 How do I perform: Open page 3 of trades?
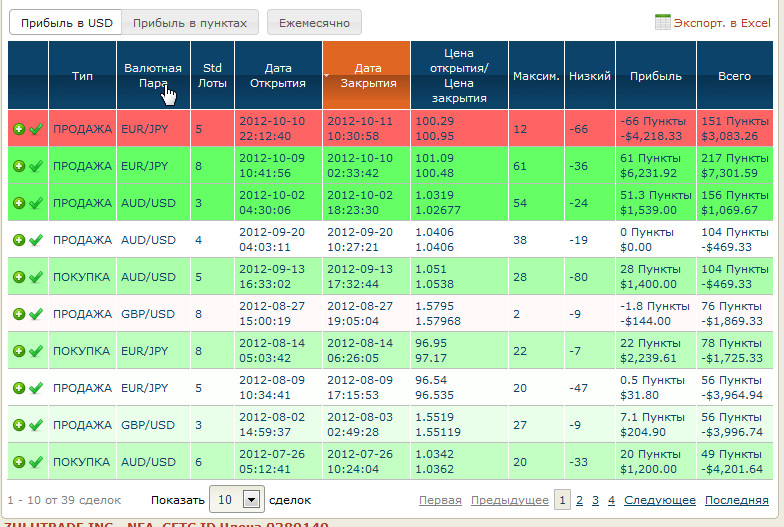(596, 500)
